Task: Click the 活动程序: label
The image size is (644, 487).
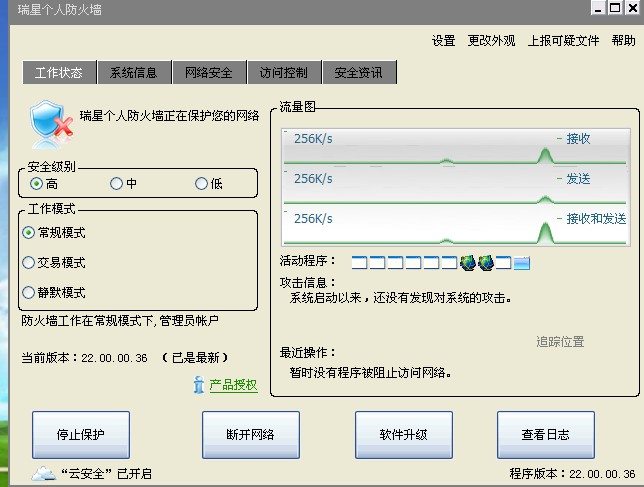Action: point(308,261)
